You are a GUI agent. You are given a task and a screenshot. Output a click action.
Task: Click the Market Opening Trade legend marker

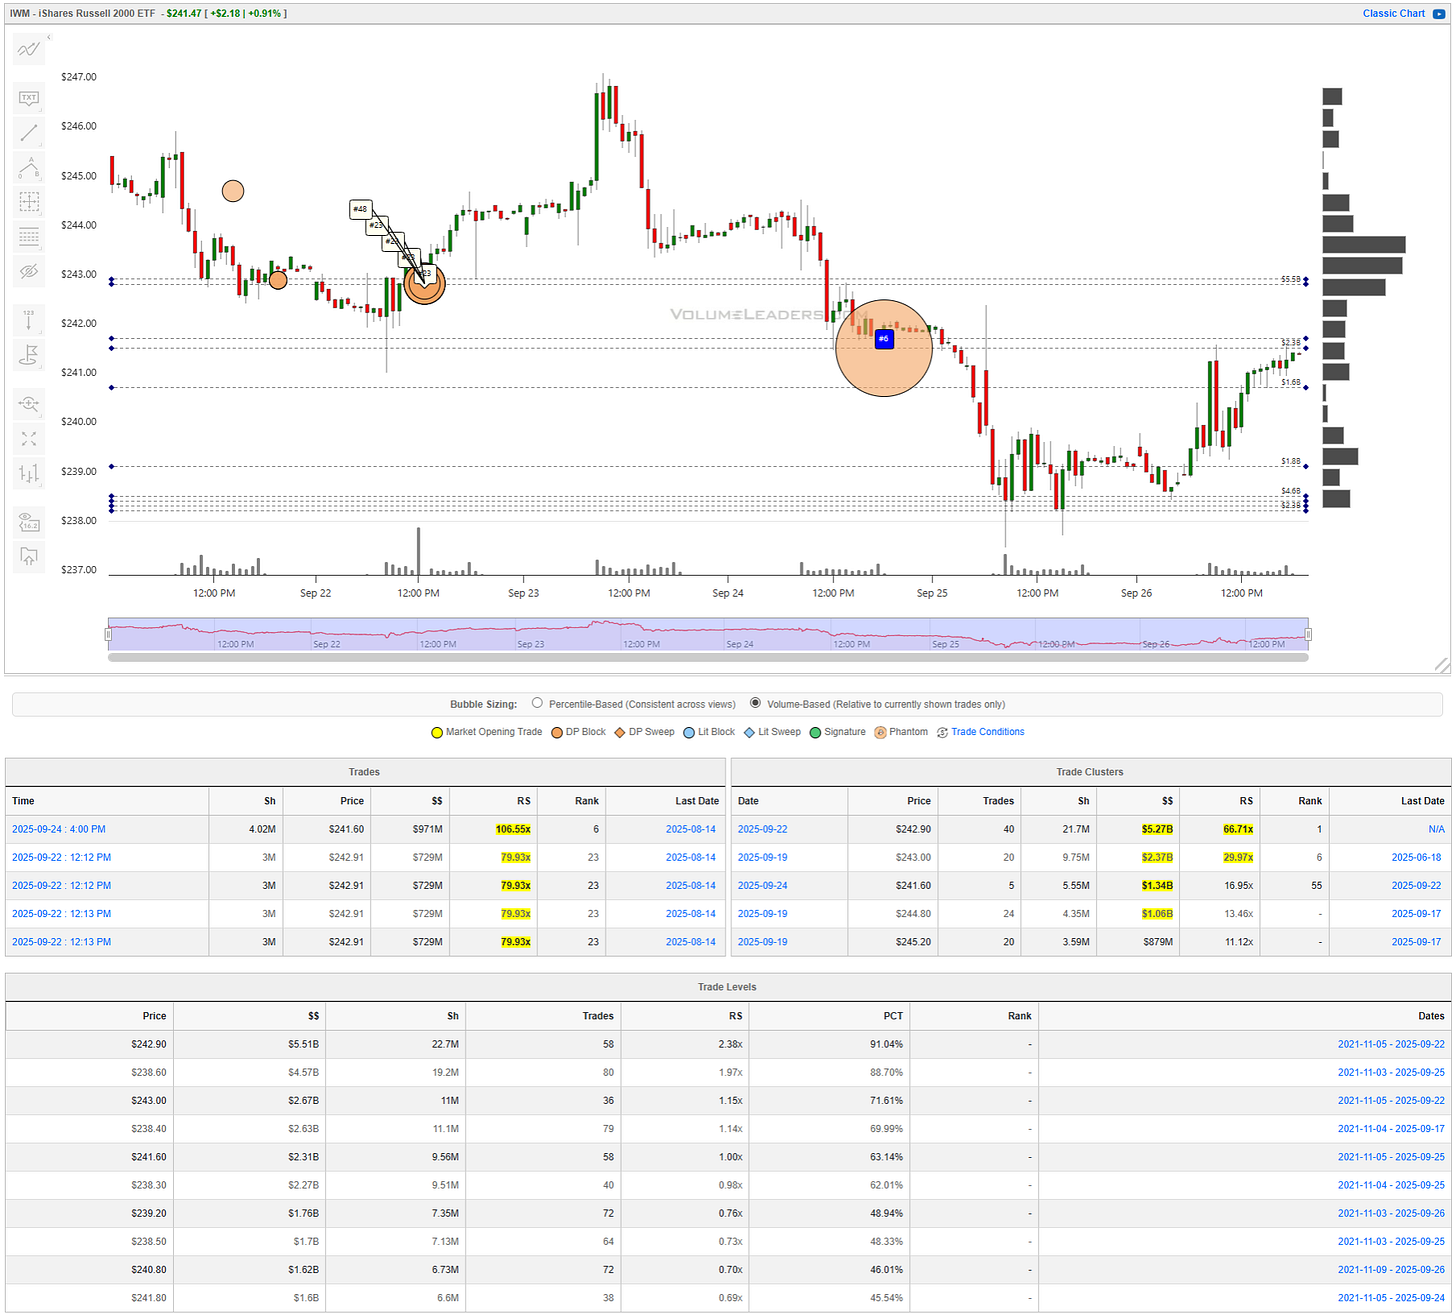pos(437,733)
